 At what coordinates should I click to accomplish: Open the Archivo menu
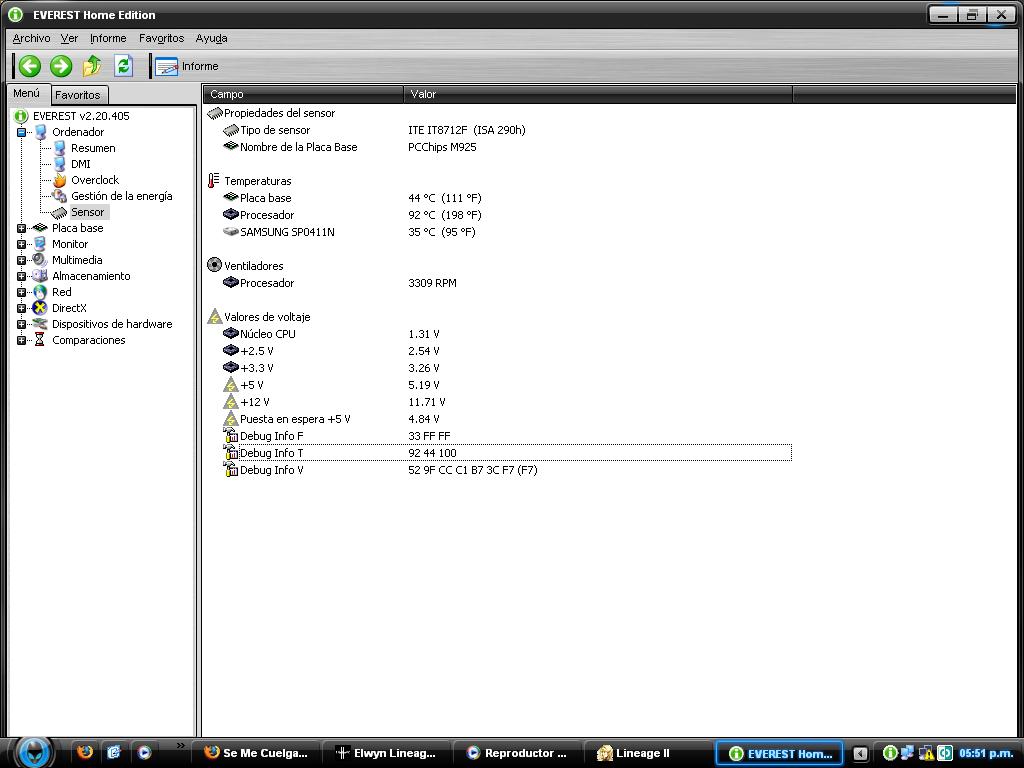pyautogui.click(x=31, y=38)
